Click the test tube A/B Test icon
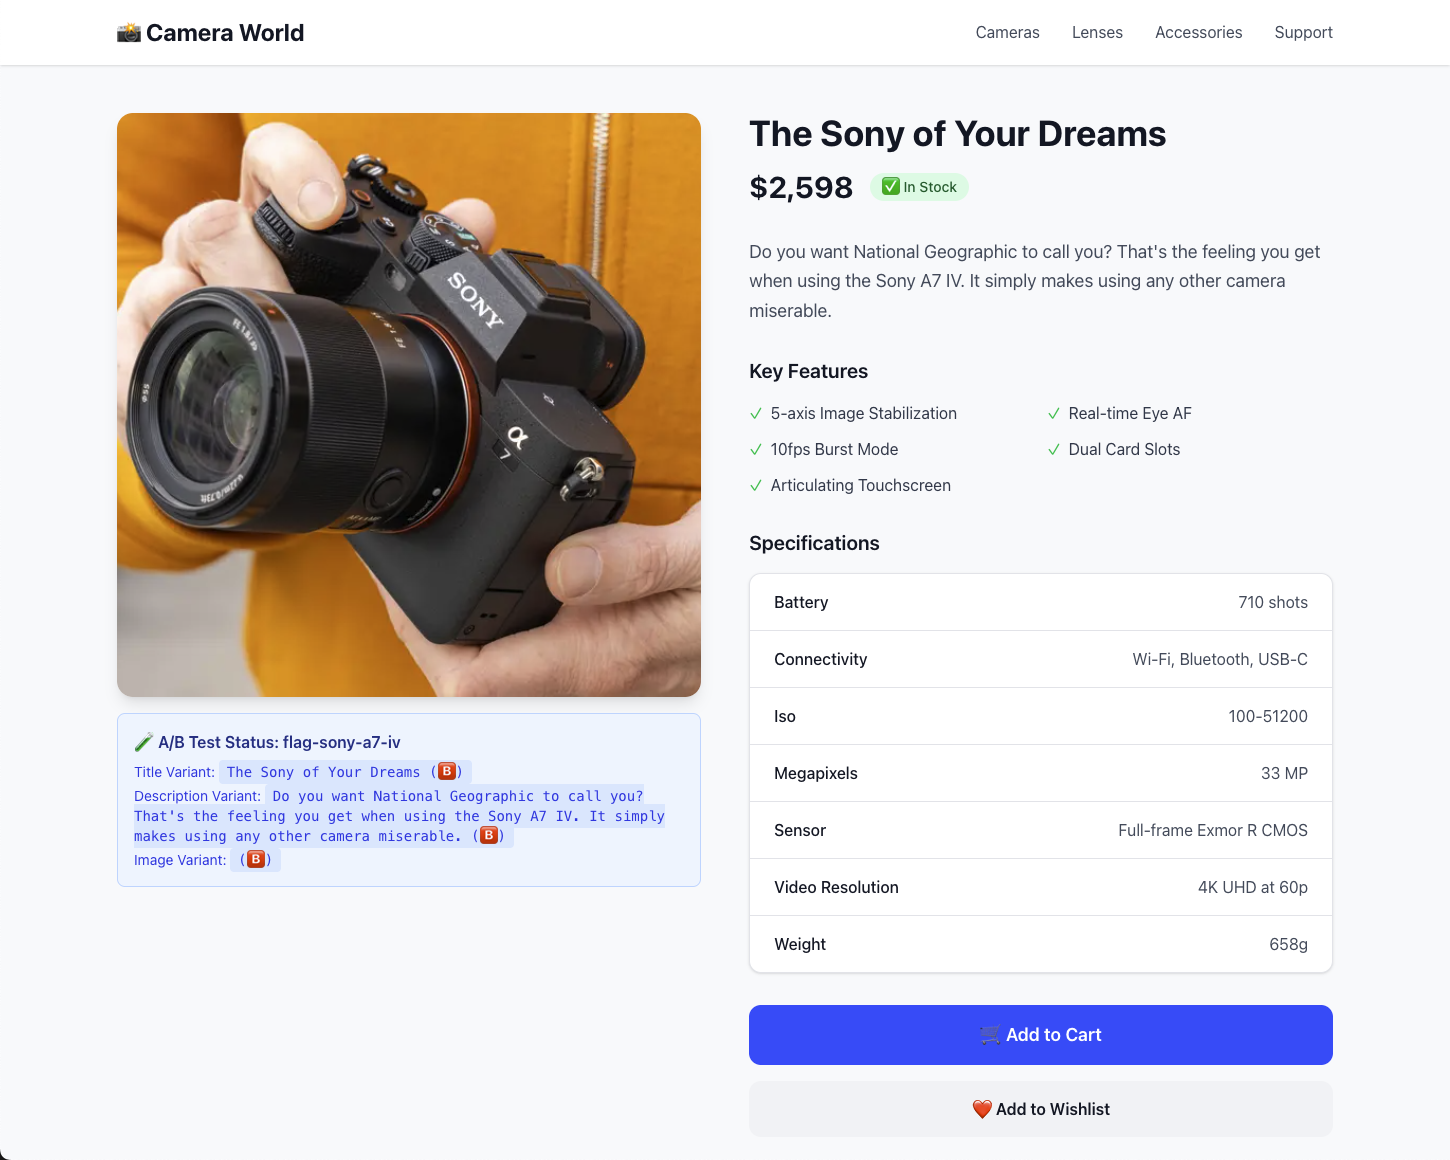The width and height of the screenshot is (1450, 1160). click(x=144, y=742)
